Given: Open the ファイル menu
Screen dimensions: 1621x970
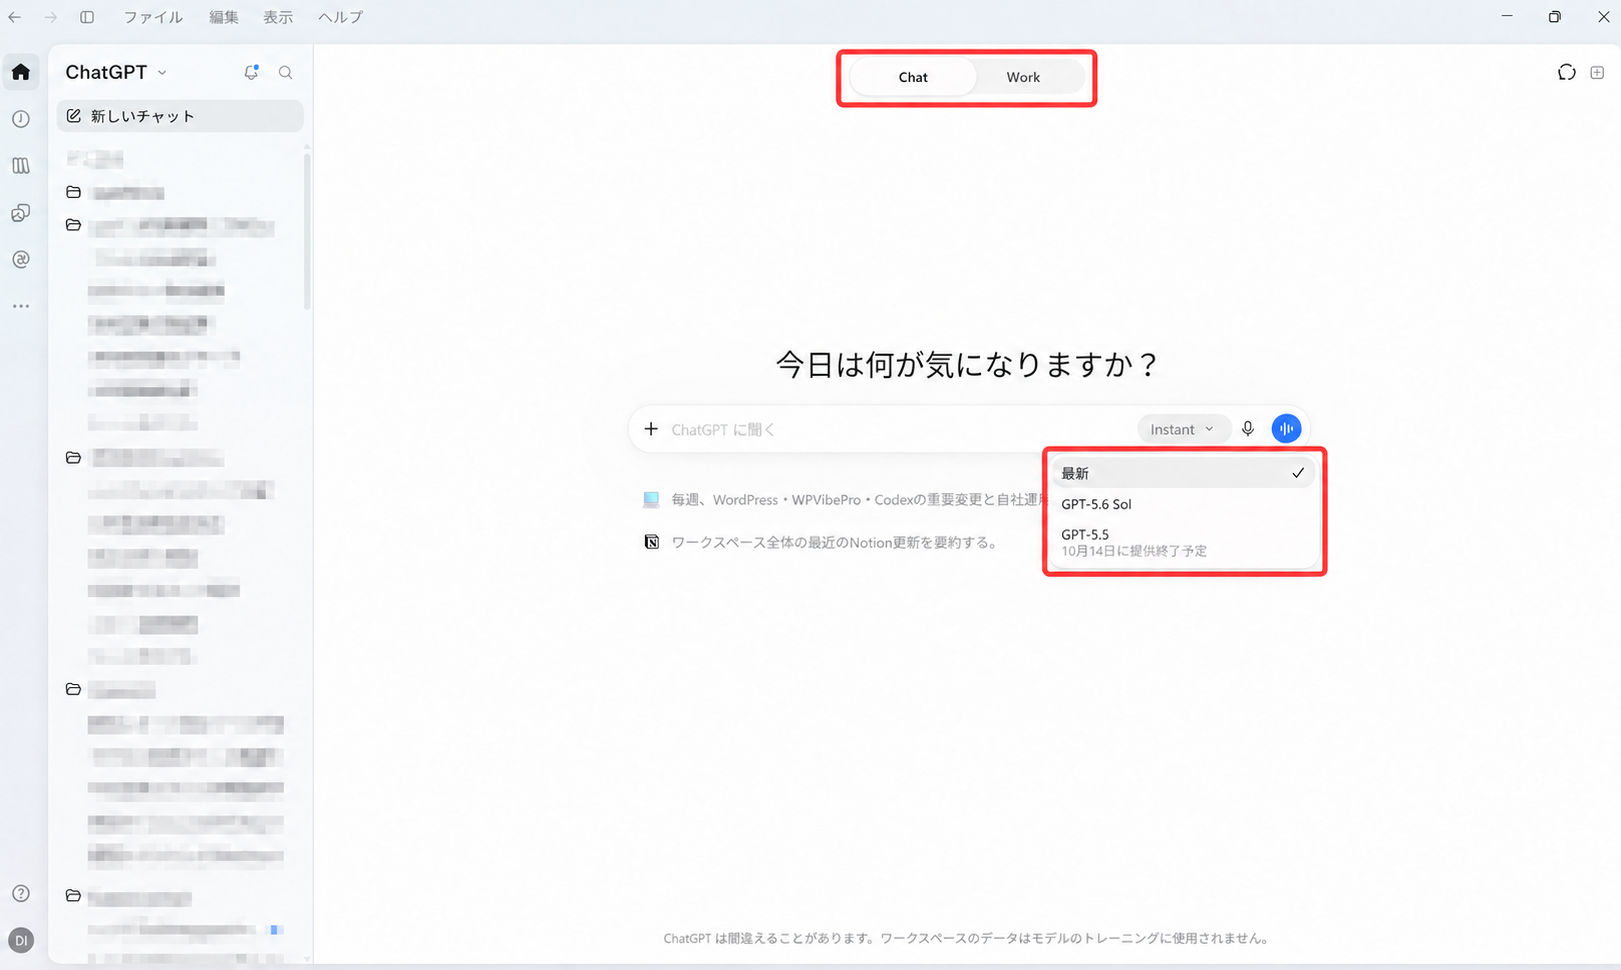Looking at the screenshot, I should [x=153, y=17].
